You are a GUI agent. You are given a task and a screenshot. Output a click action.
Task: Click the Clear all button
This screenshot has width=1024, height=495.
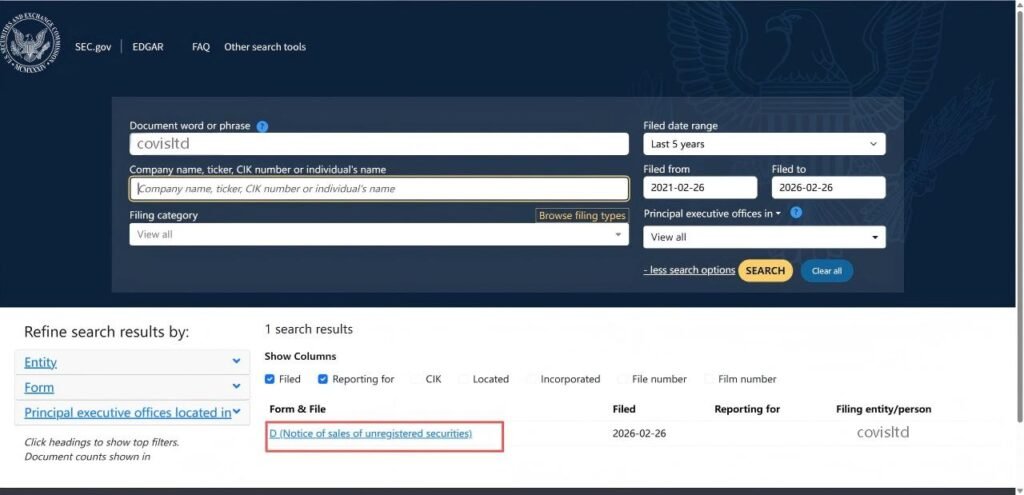pyautogui.click(x=826, y=271)
